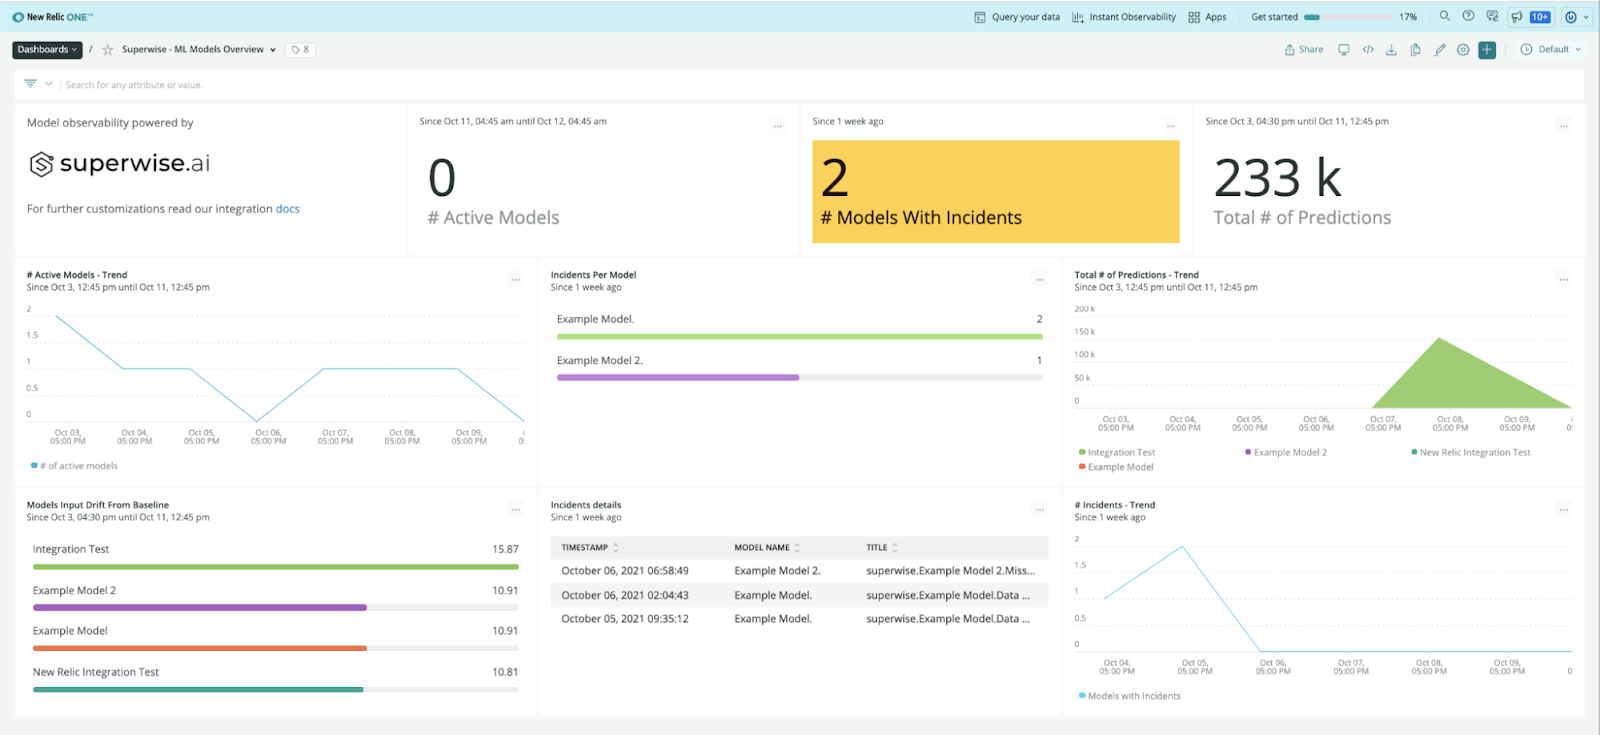This screenshot has height=735, width=1600.
Task: Open the help question mark icon
Action: pyautogui.click(x=1468, y=16)
